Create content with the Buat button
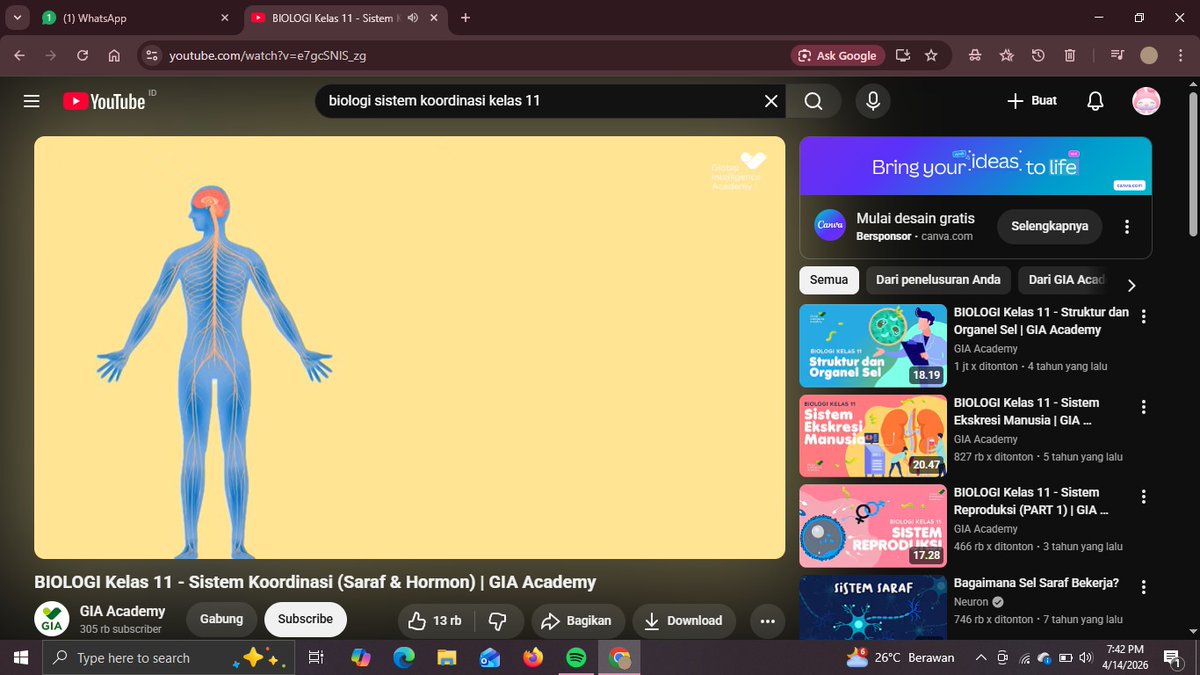The image size is (1200, 675). tap(1032, 101)
